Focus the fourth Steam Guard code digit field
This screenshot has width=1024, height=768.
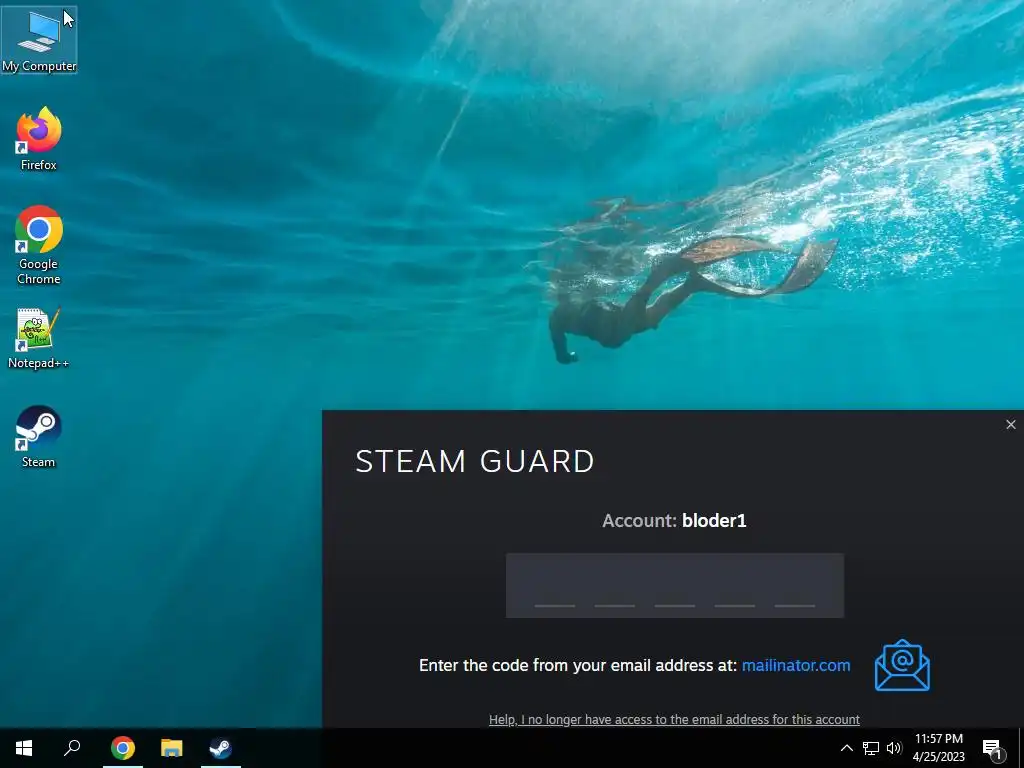(735, 586)
